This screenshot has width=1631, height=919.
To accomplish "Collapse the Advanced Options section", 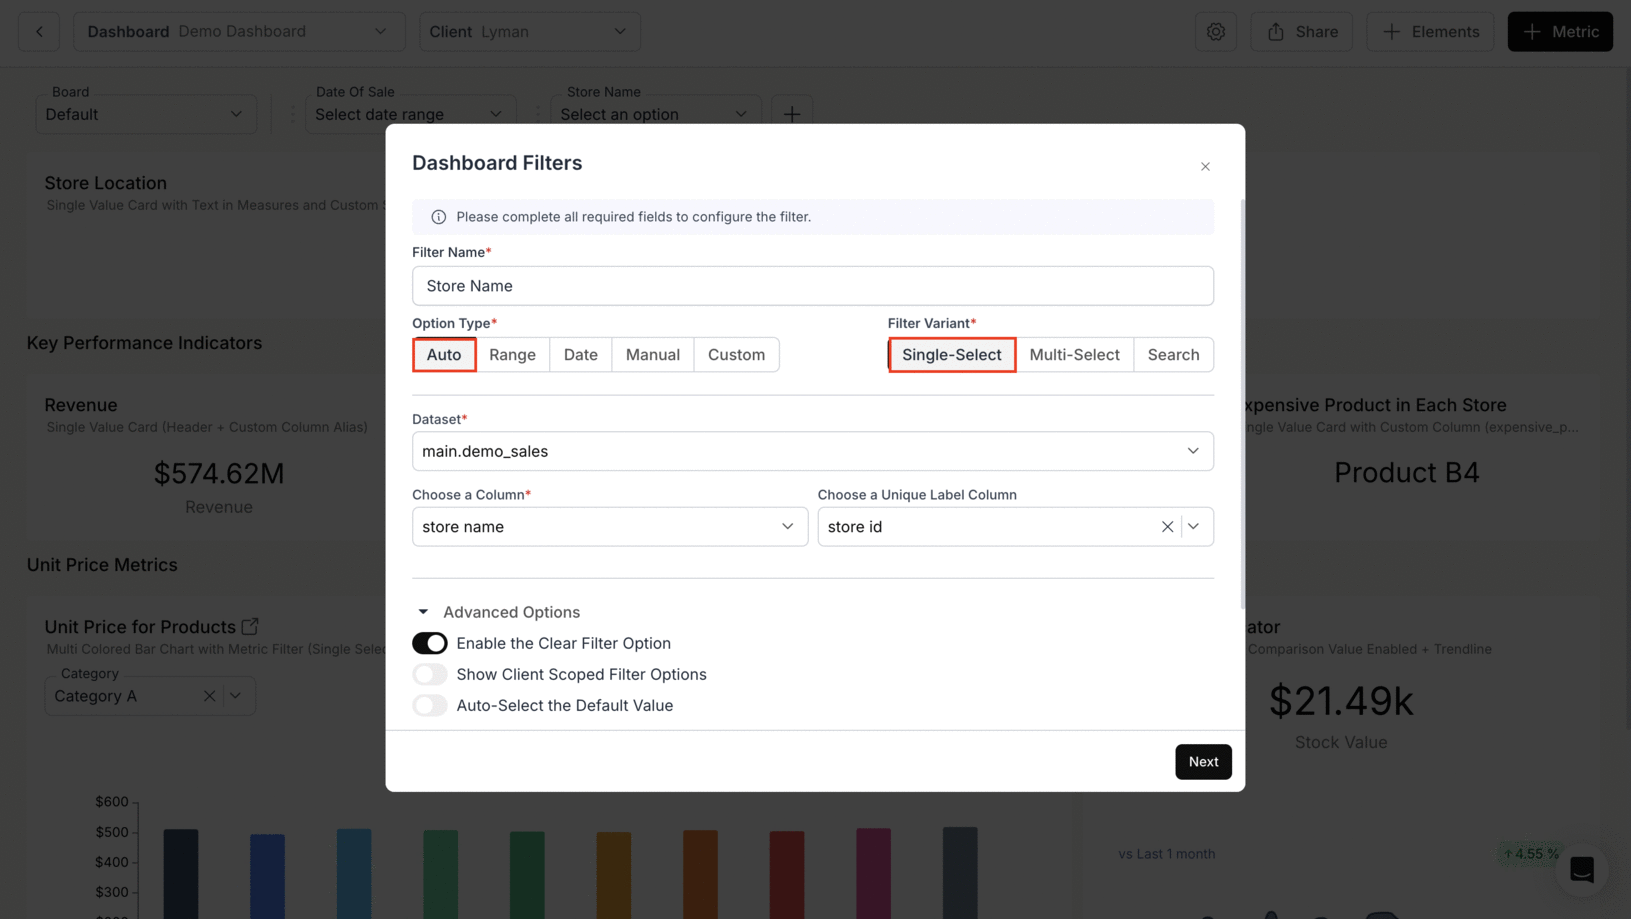I will 423,612.
